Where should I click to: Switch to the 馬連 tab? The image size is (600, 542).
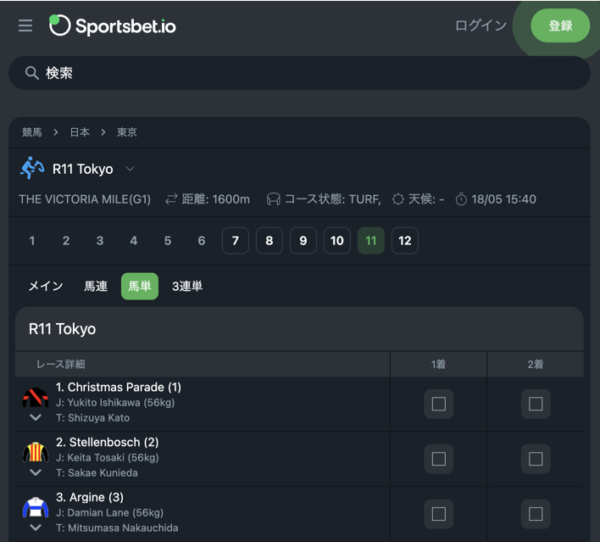pyautogui.click(x=96, y=286)
